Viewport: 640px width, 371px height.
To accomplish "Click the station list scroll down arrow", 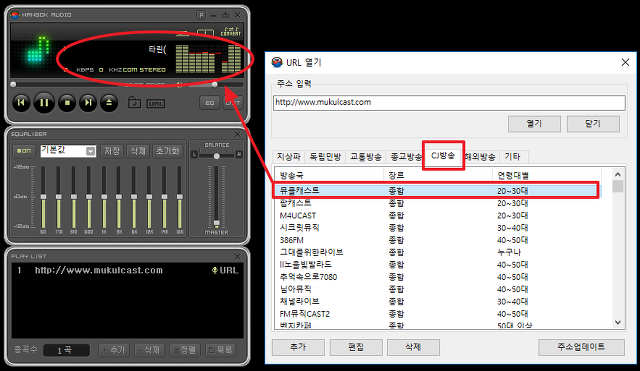I will click(618, 322).
